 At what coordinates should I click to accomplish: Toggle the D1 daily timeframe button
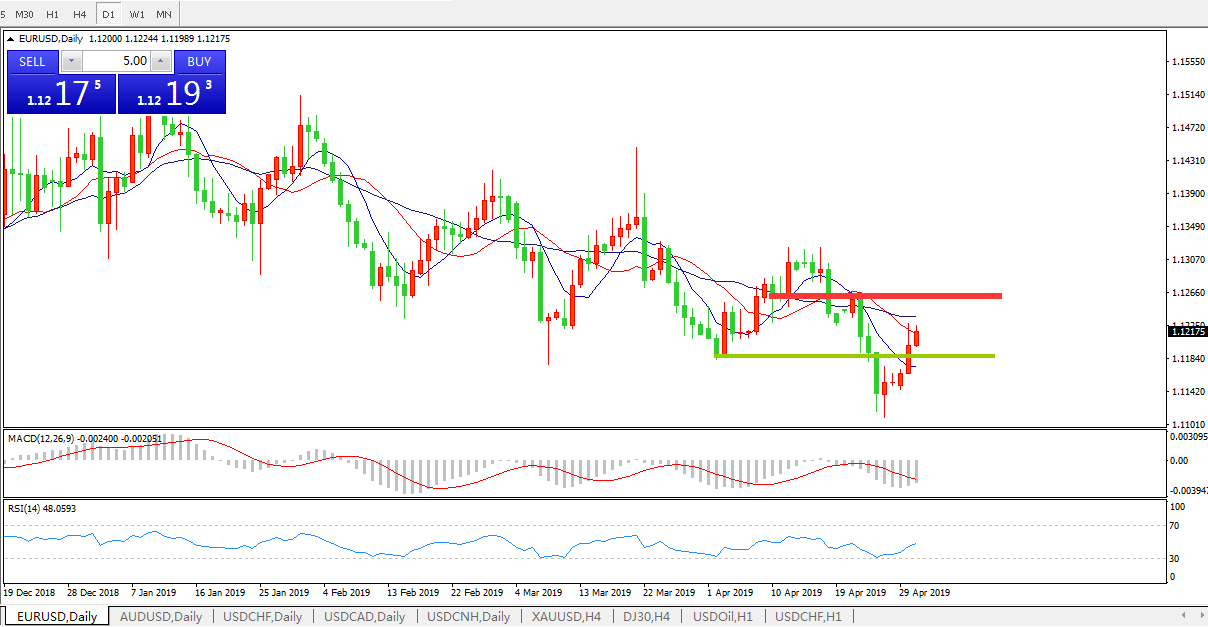coord(108,15)
